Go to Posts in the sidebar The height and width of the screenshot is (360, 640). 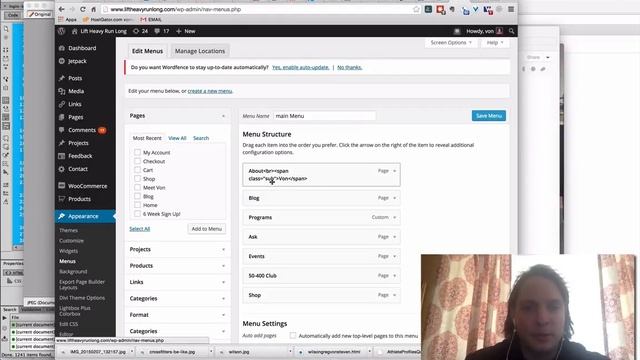click(x=75, y=78)
